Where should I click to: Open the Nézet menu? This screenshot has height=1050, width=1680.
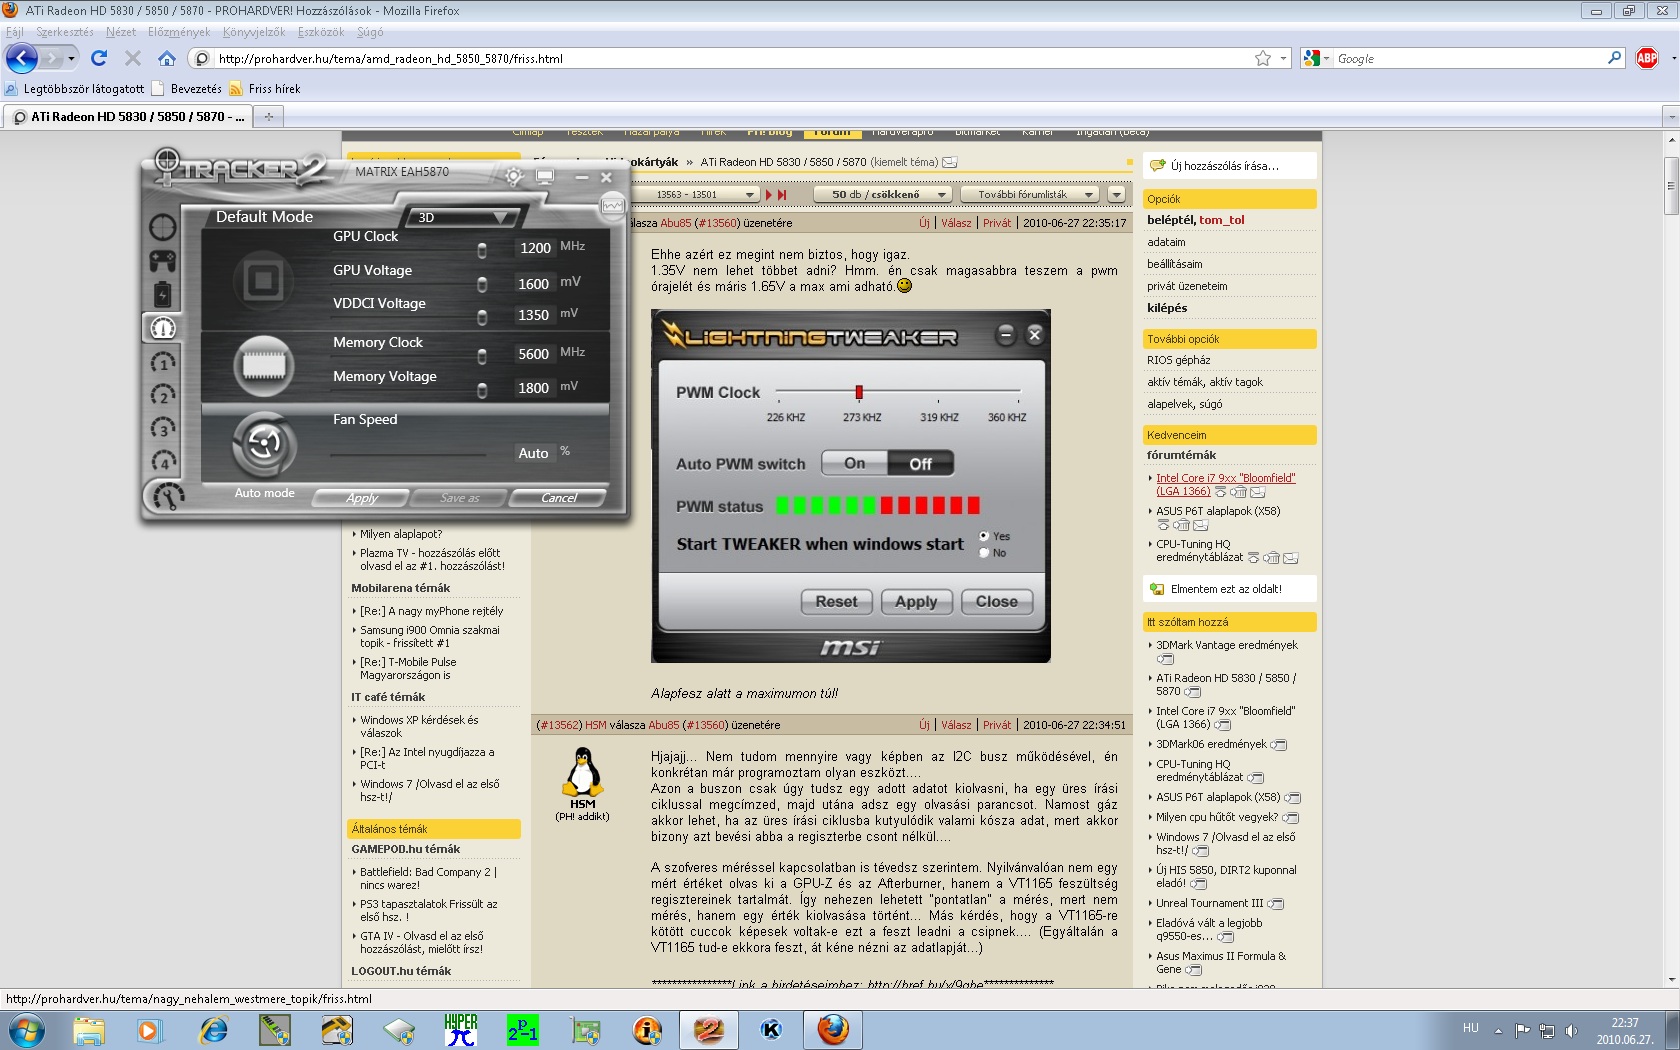[x=121, y=32]
